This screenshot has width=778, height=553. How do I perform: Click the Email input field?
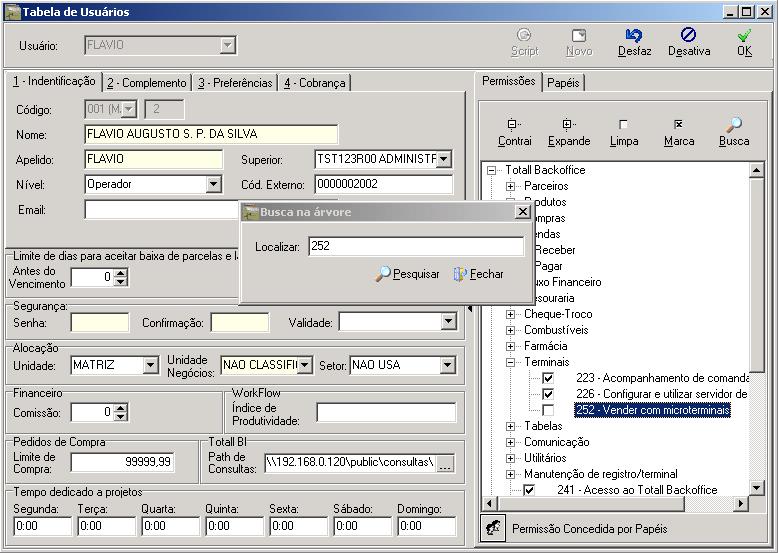[x=162, y=210]
